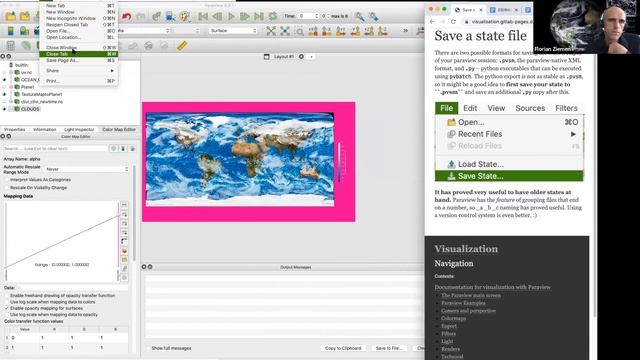640x360 pixels.
Task: Expand the toolbar overflow double-arrow
Action: (406, 31)
